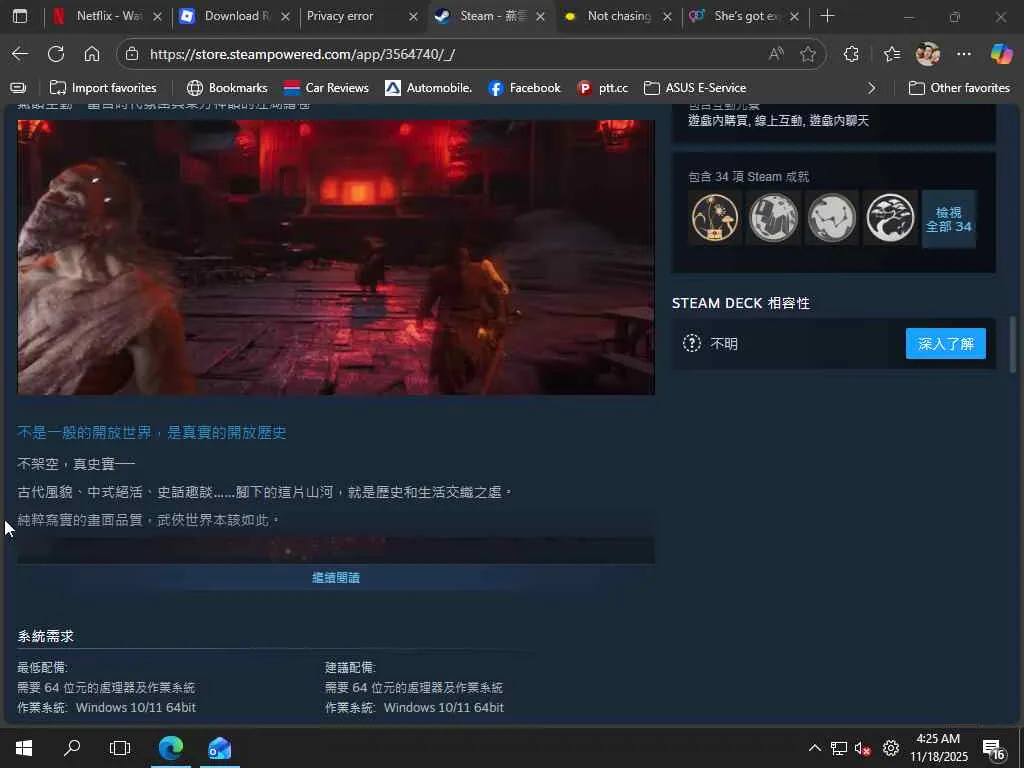Image resolution: width=1024 pixels, height=768 pixels.
Task: Open the browser home page
Action: (92, 54)
